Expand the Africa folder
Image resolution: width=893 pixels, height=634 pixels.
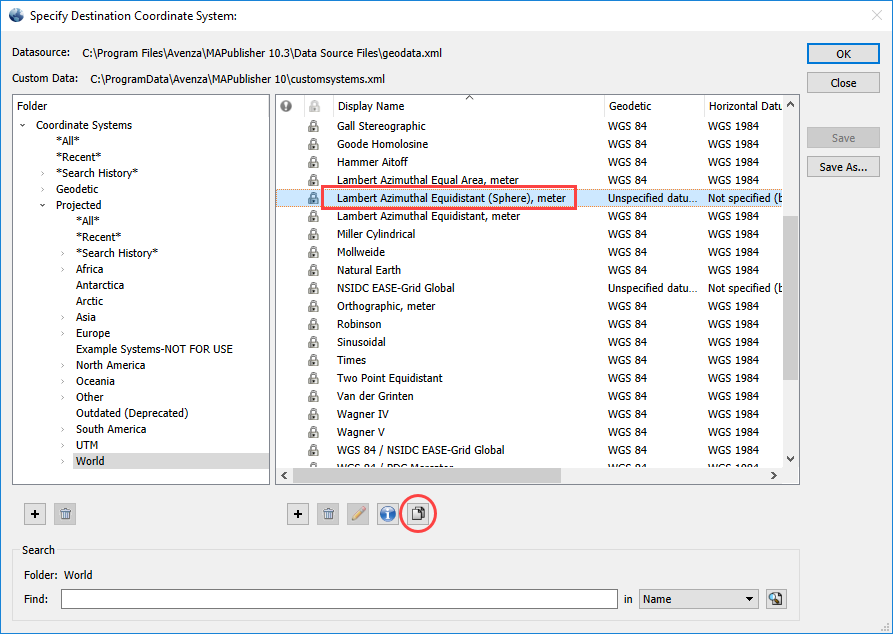click(x=63, y=269)
